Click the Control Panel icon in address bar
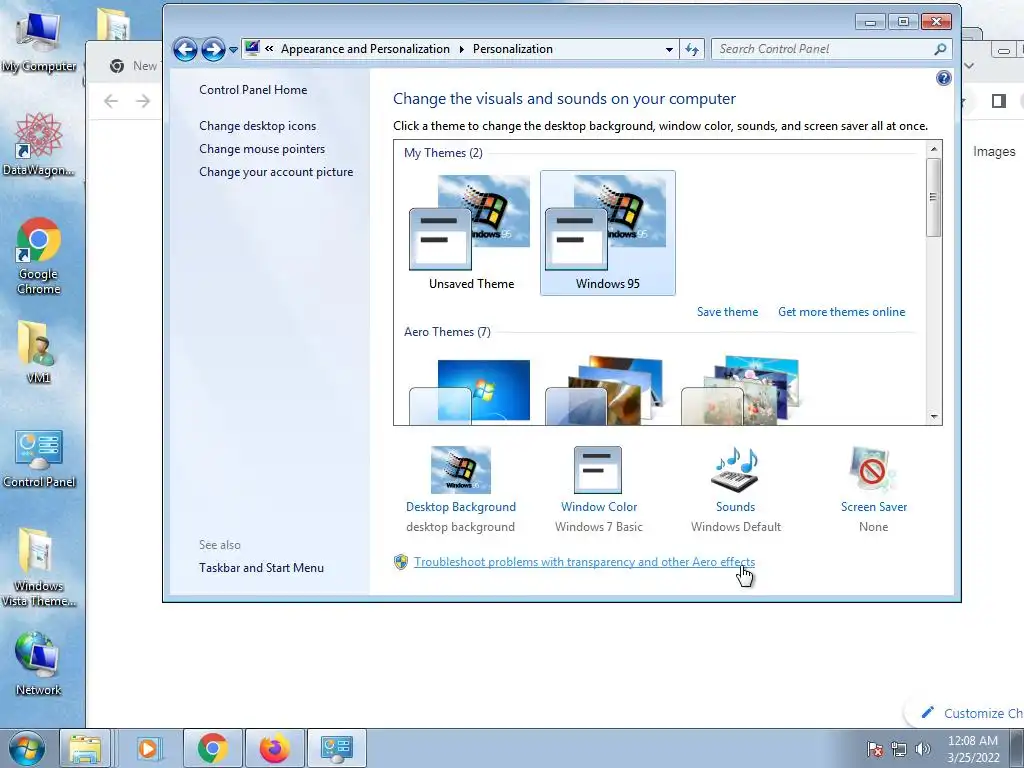The image size is (1024, 768). click(x=252, y=48)
